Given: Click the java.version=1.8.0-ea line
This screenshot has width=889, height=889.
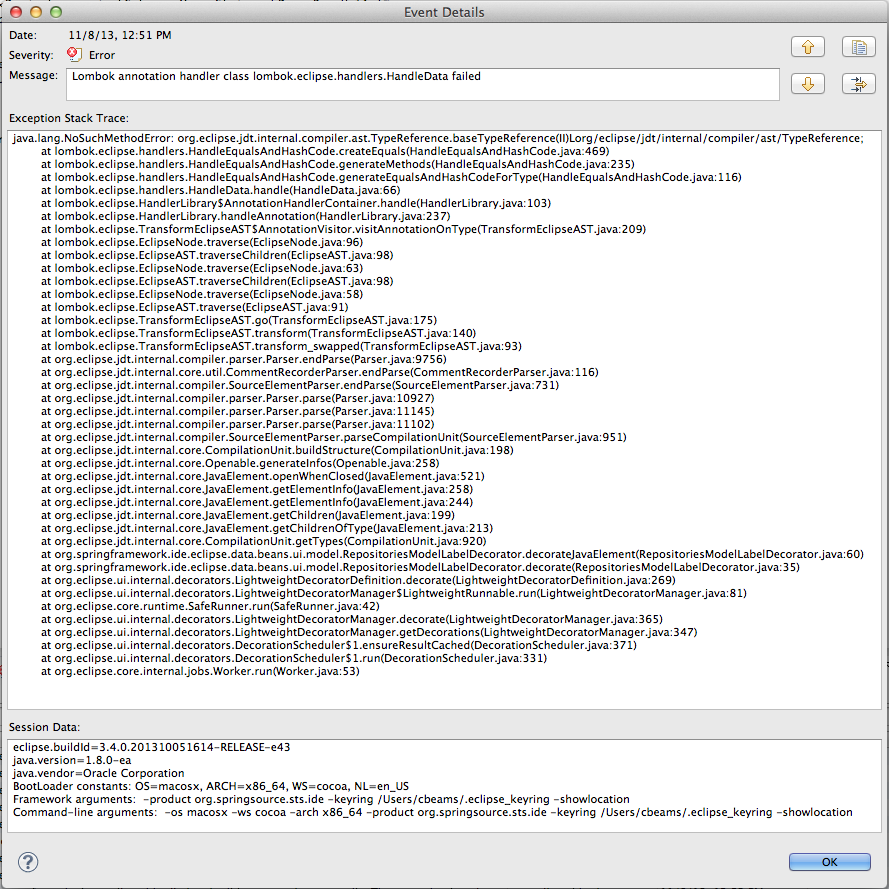Looking at the screenshot, I should [71, 760].
